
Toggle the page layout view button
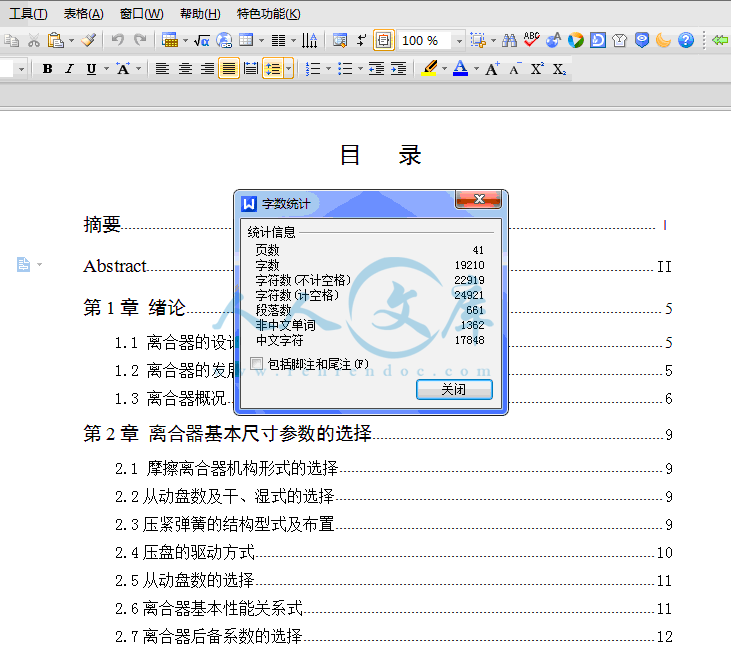(x=383, y=41)
